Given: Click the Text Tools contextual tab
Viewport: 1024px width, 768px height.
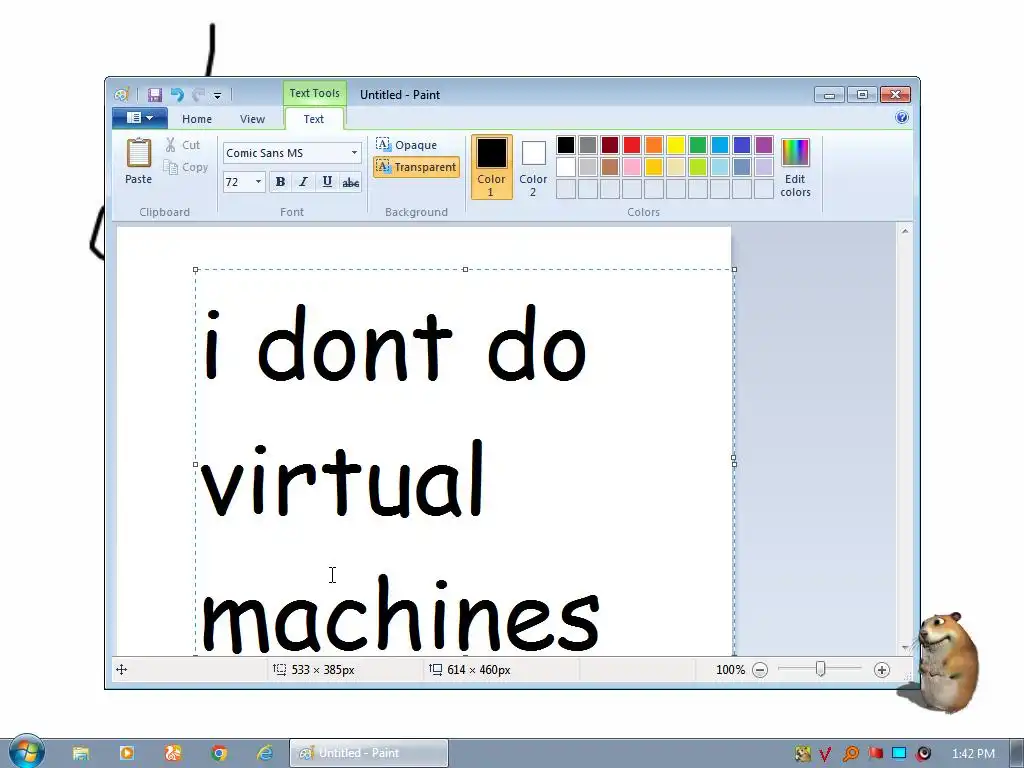Looking at the screenshot, I should click(x=314, y=93).
